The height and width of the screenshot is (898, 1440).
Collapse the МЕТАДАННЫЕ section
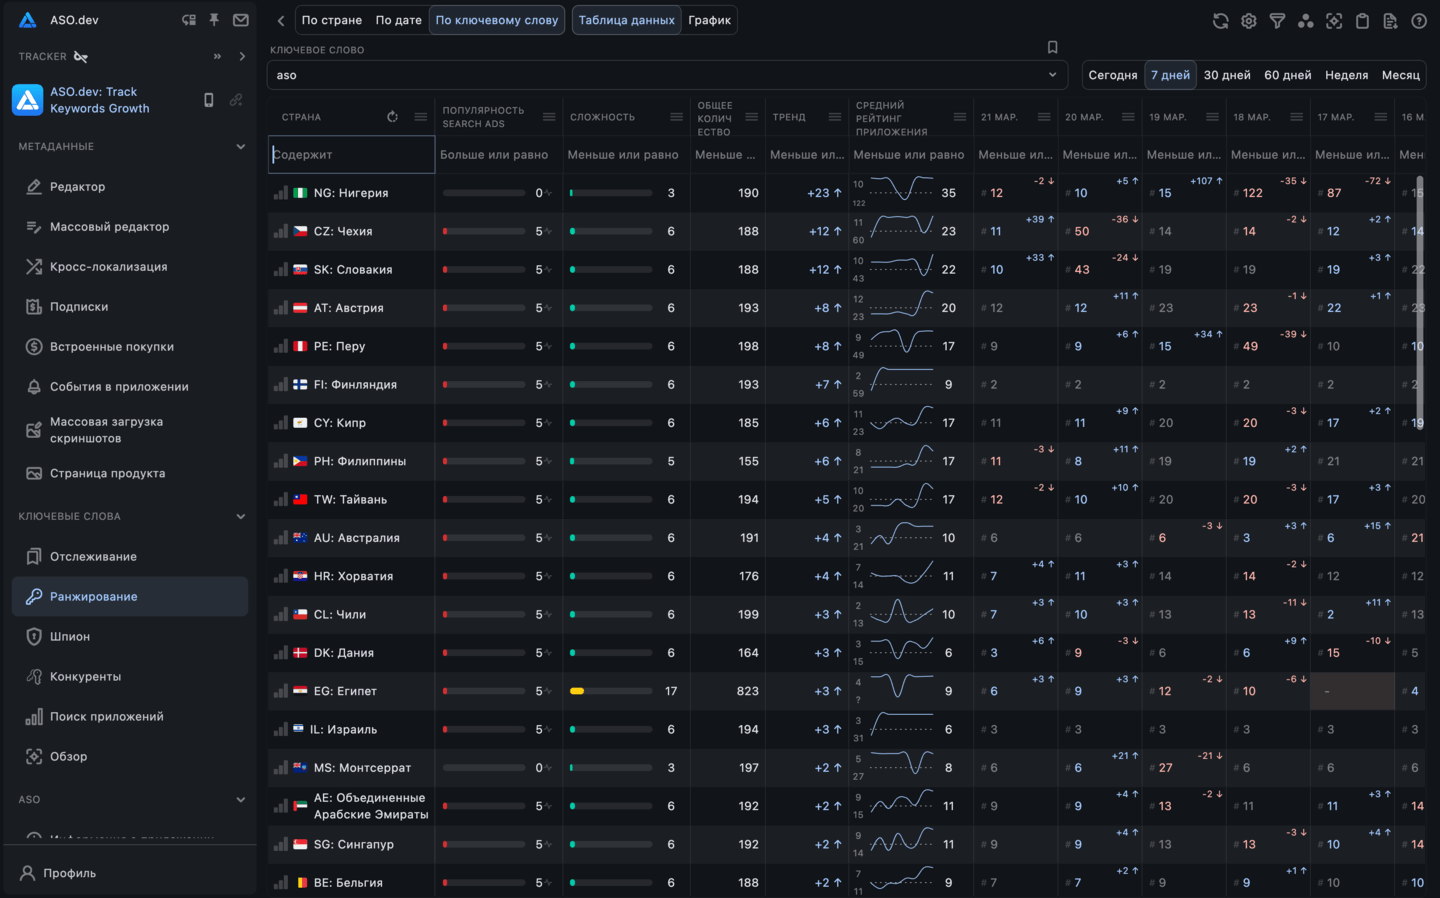[240, 147]
